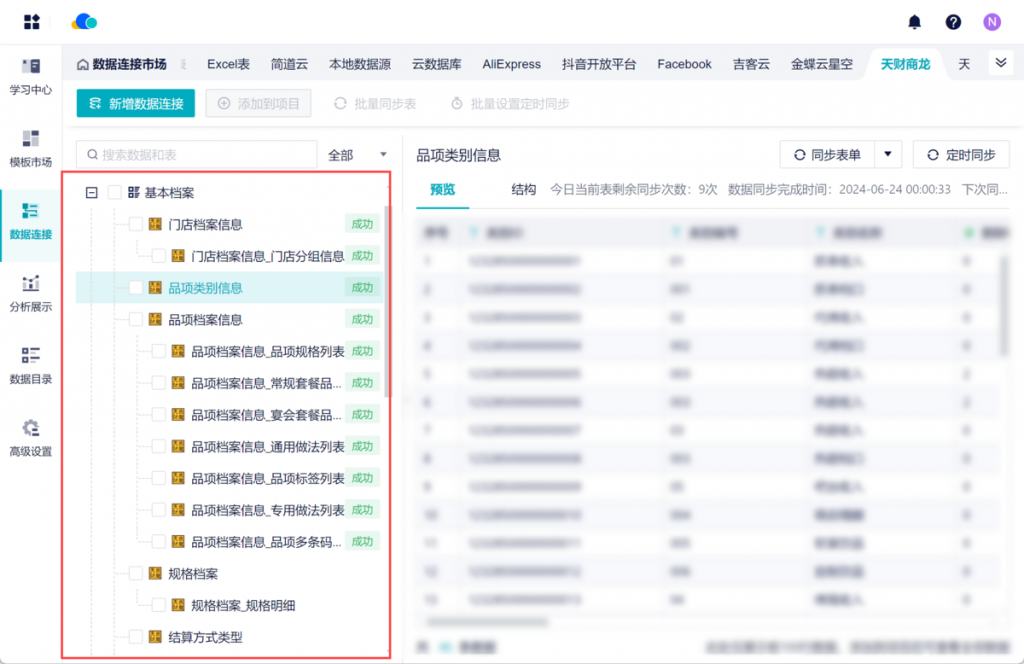Open the user avatar N

click(x=992, y=22)
